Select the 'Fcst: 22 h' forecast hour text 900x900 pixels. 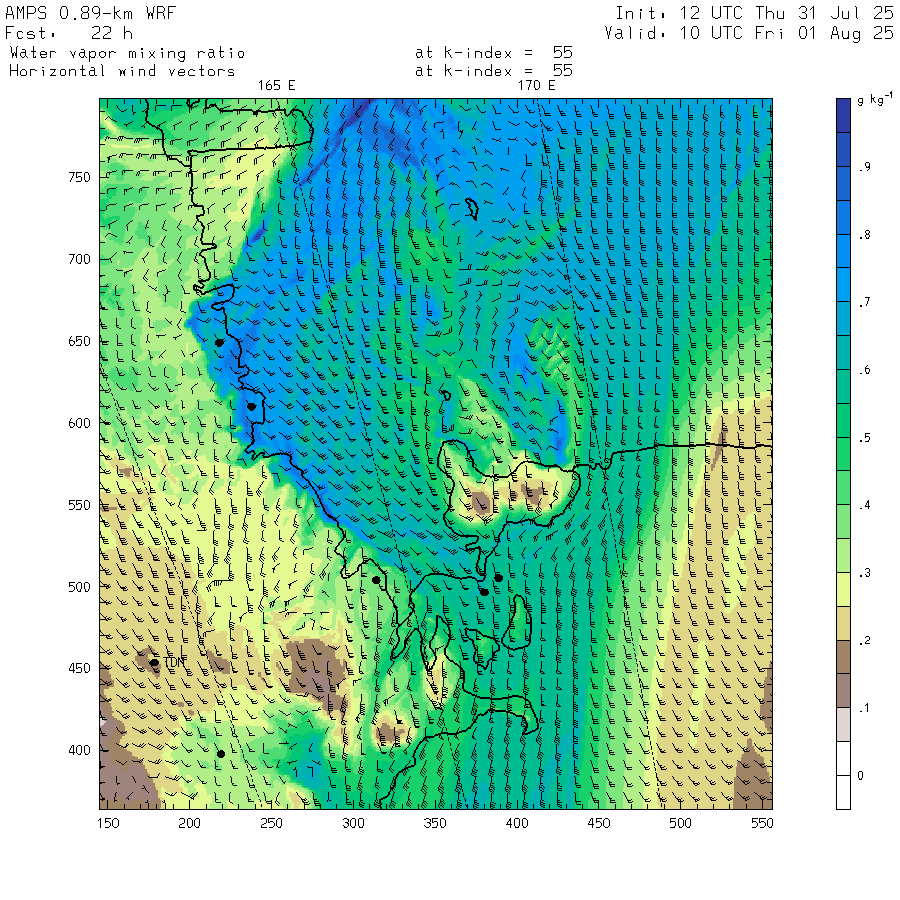coord(69,33)
